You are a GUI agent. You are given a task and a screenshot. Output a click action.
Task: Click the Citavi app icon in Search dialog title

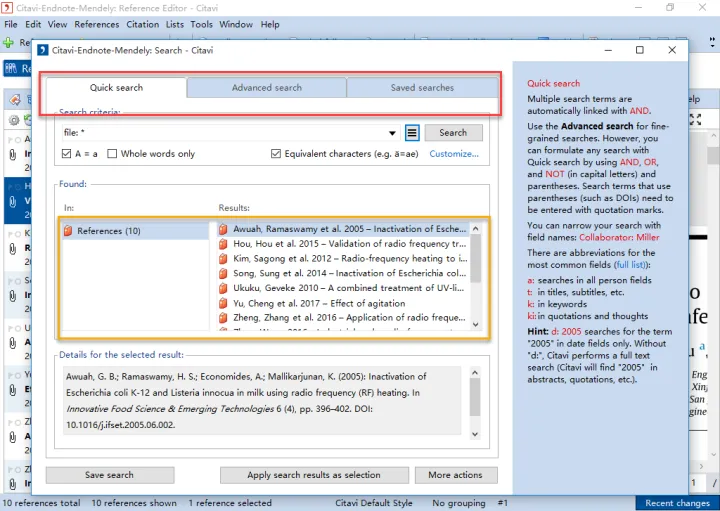tap(43, 50)
